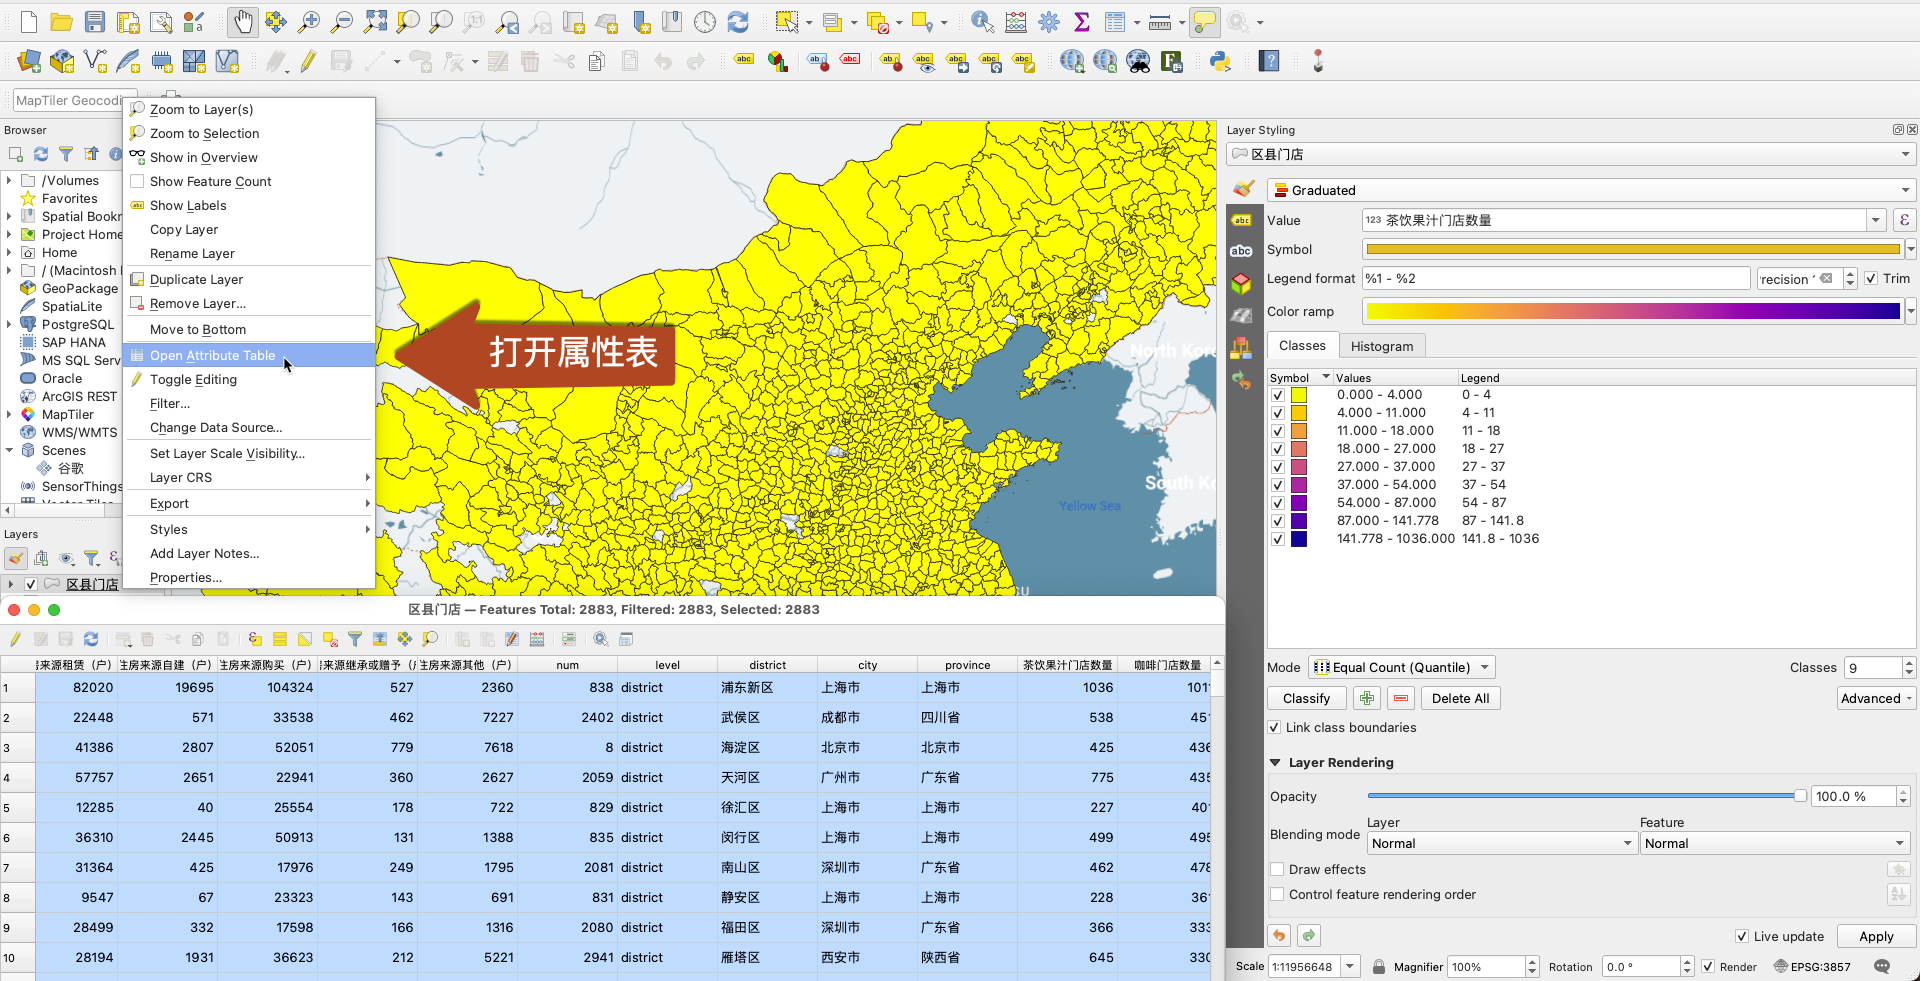Open Data Source Manager icon

pyautogui.click(x=30, y=62)
